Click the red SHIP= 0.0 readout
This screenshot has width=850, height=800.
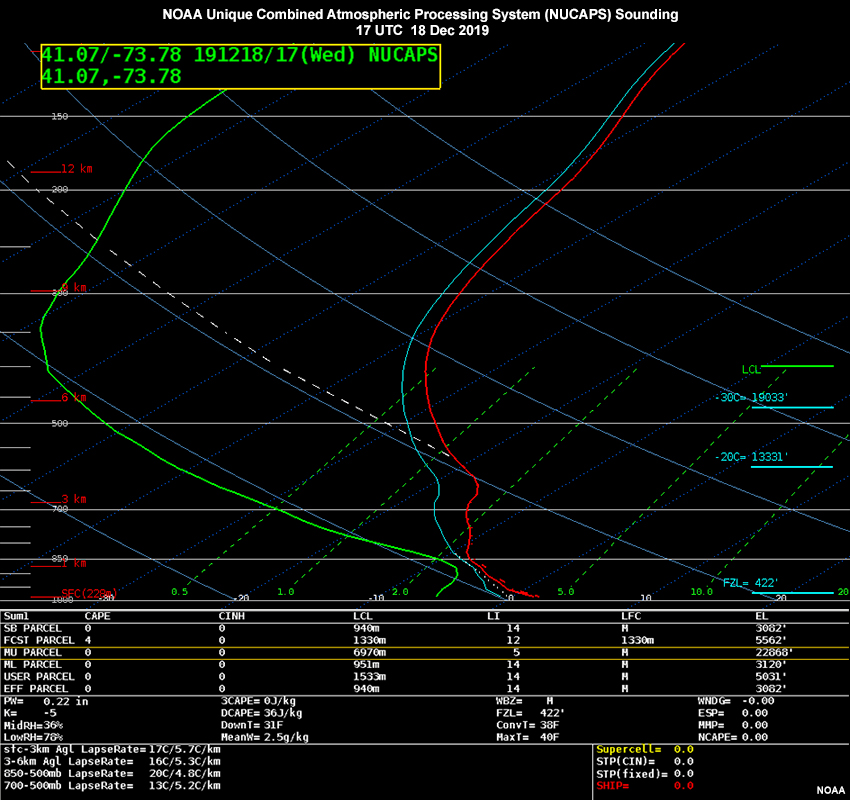pyautogui.click(x=647, y=786)
